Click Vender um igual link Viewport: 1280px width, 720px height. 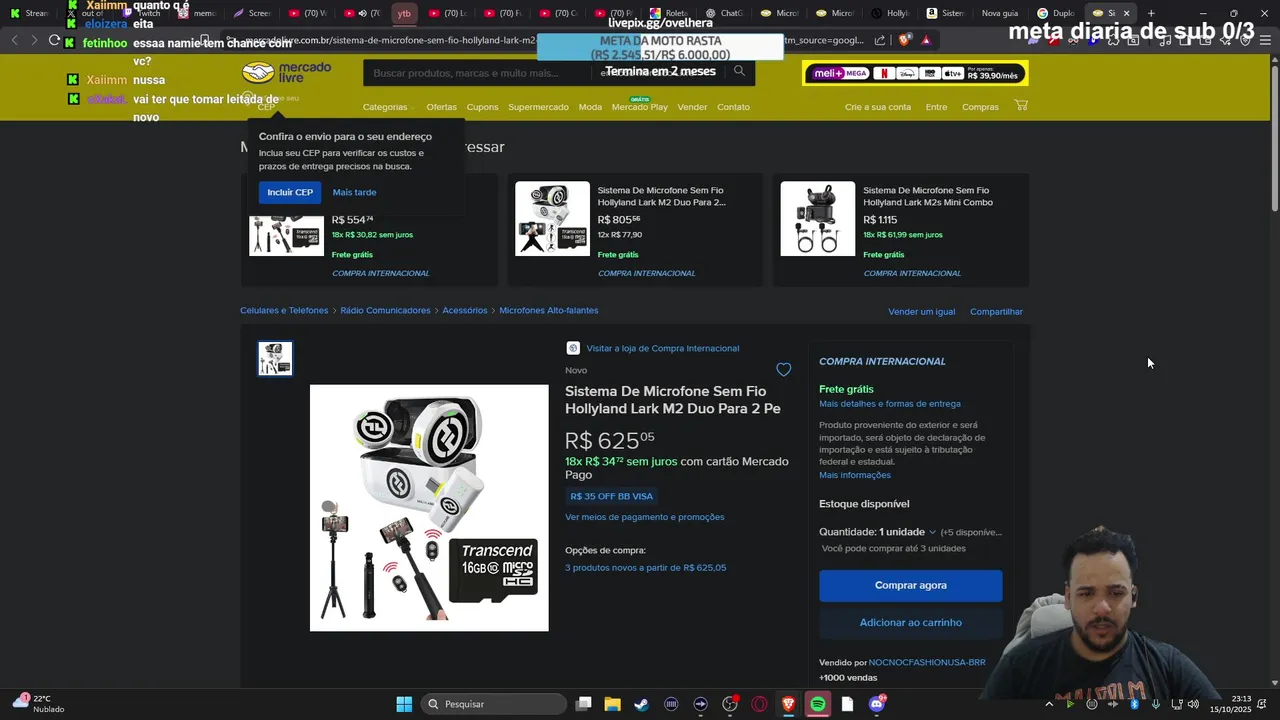tap(921, 311)
